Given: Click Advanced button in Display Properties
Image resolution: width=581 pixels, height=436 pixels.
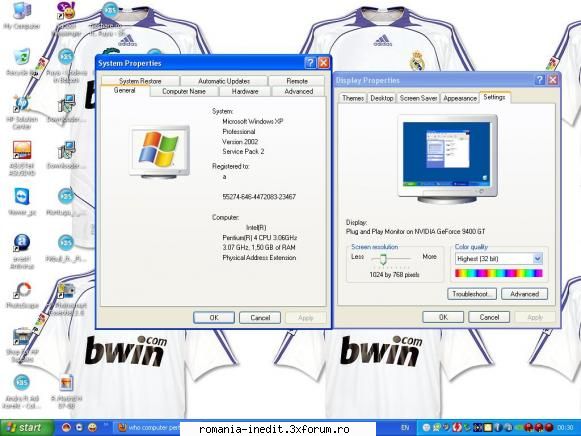Looking at the screenshot, I should (524, 294).
